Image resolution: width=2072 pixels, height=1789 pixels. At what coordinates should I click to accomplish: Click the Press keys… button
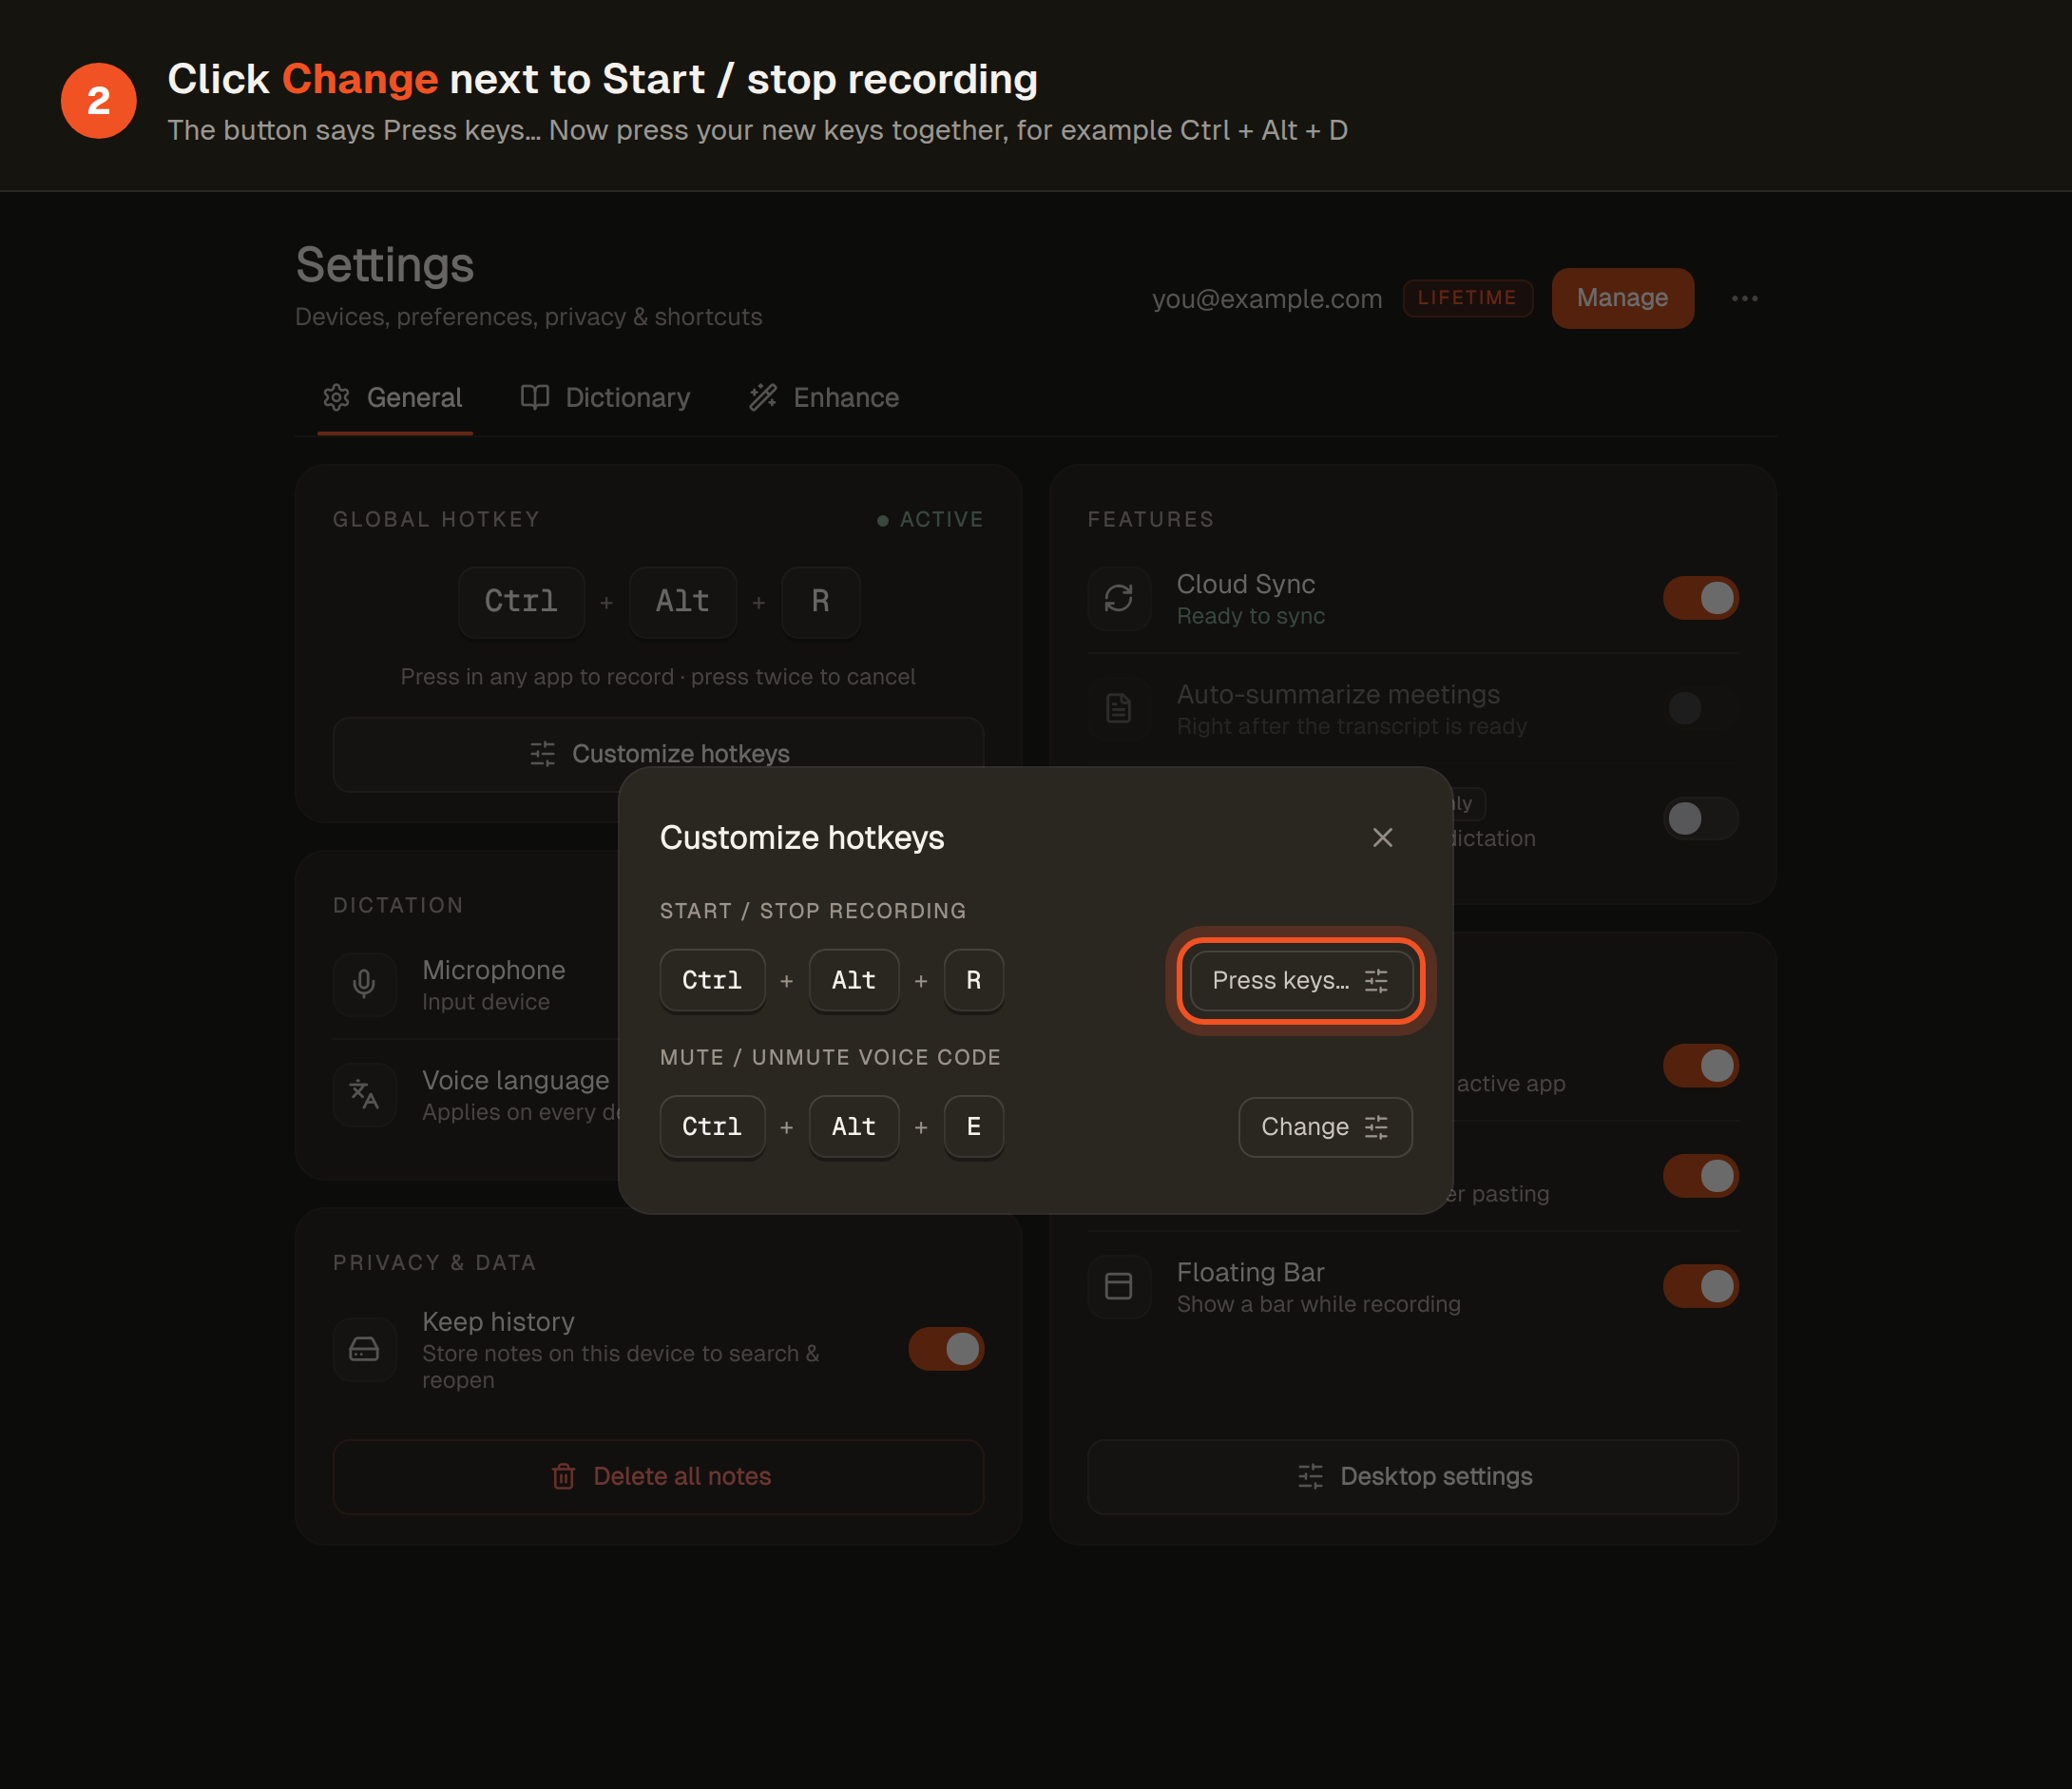(1300, 980)
